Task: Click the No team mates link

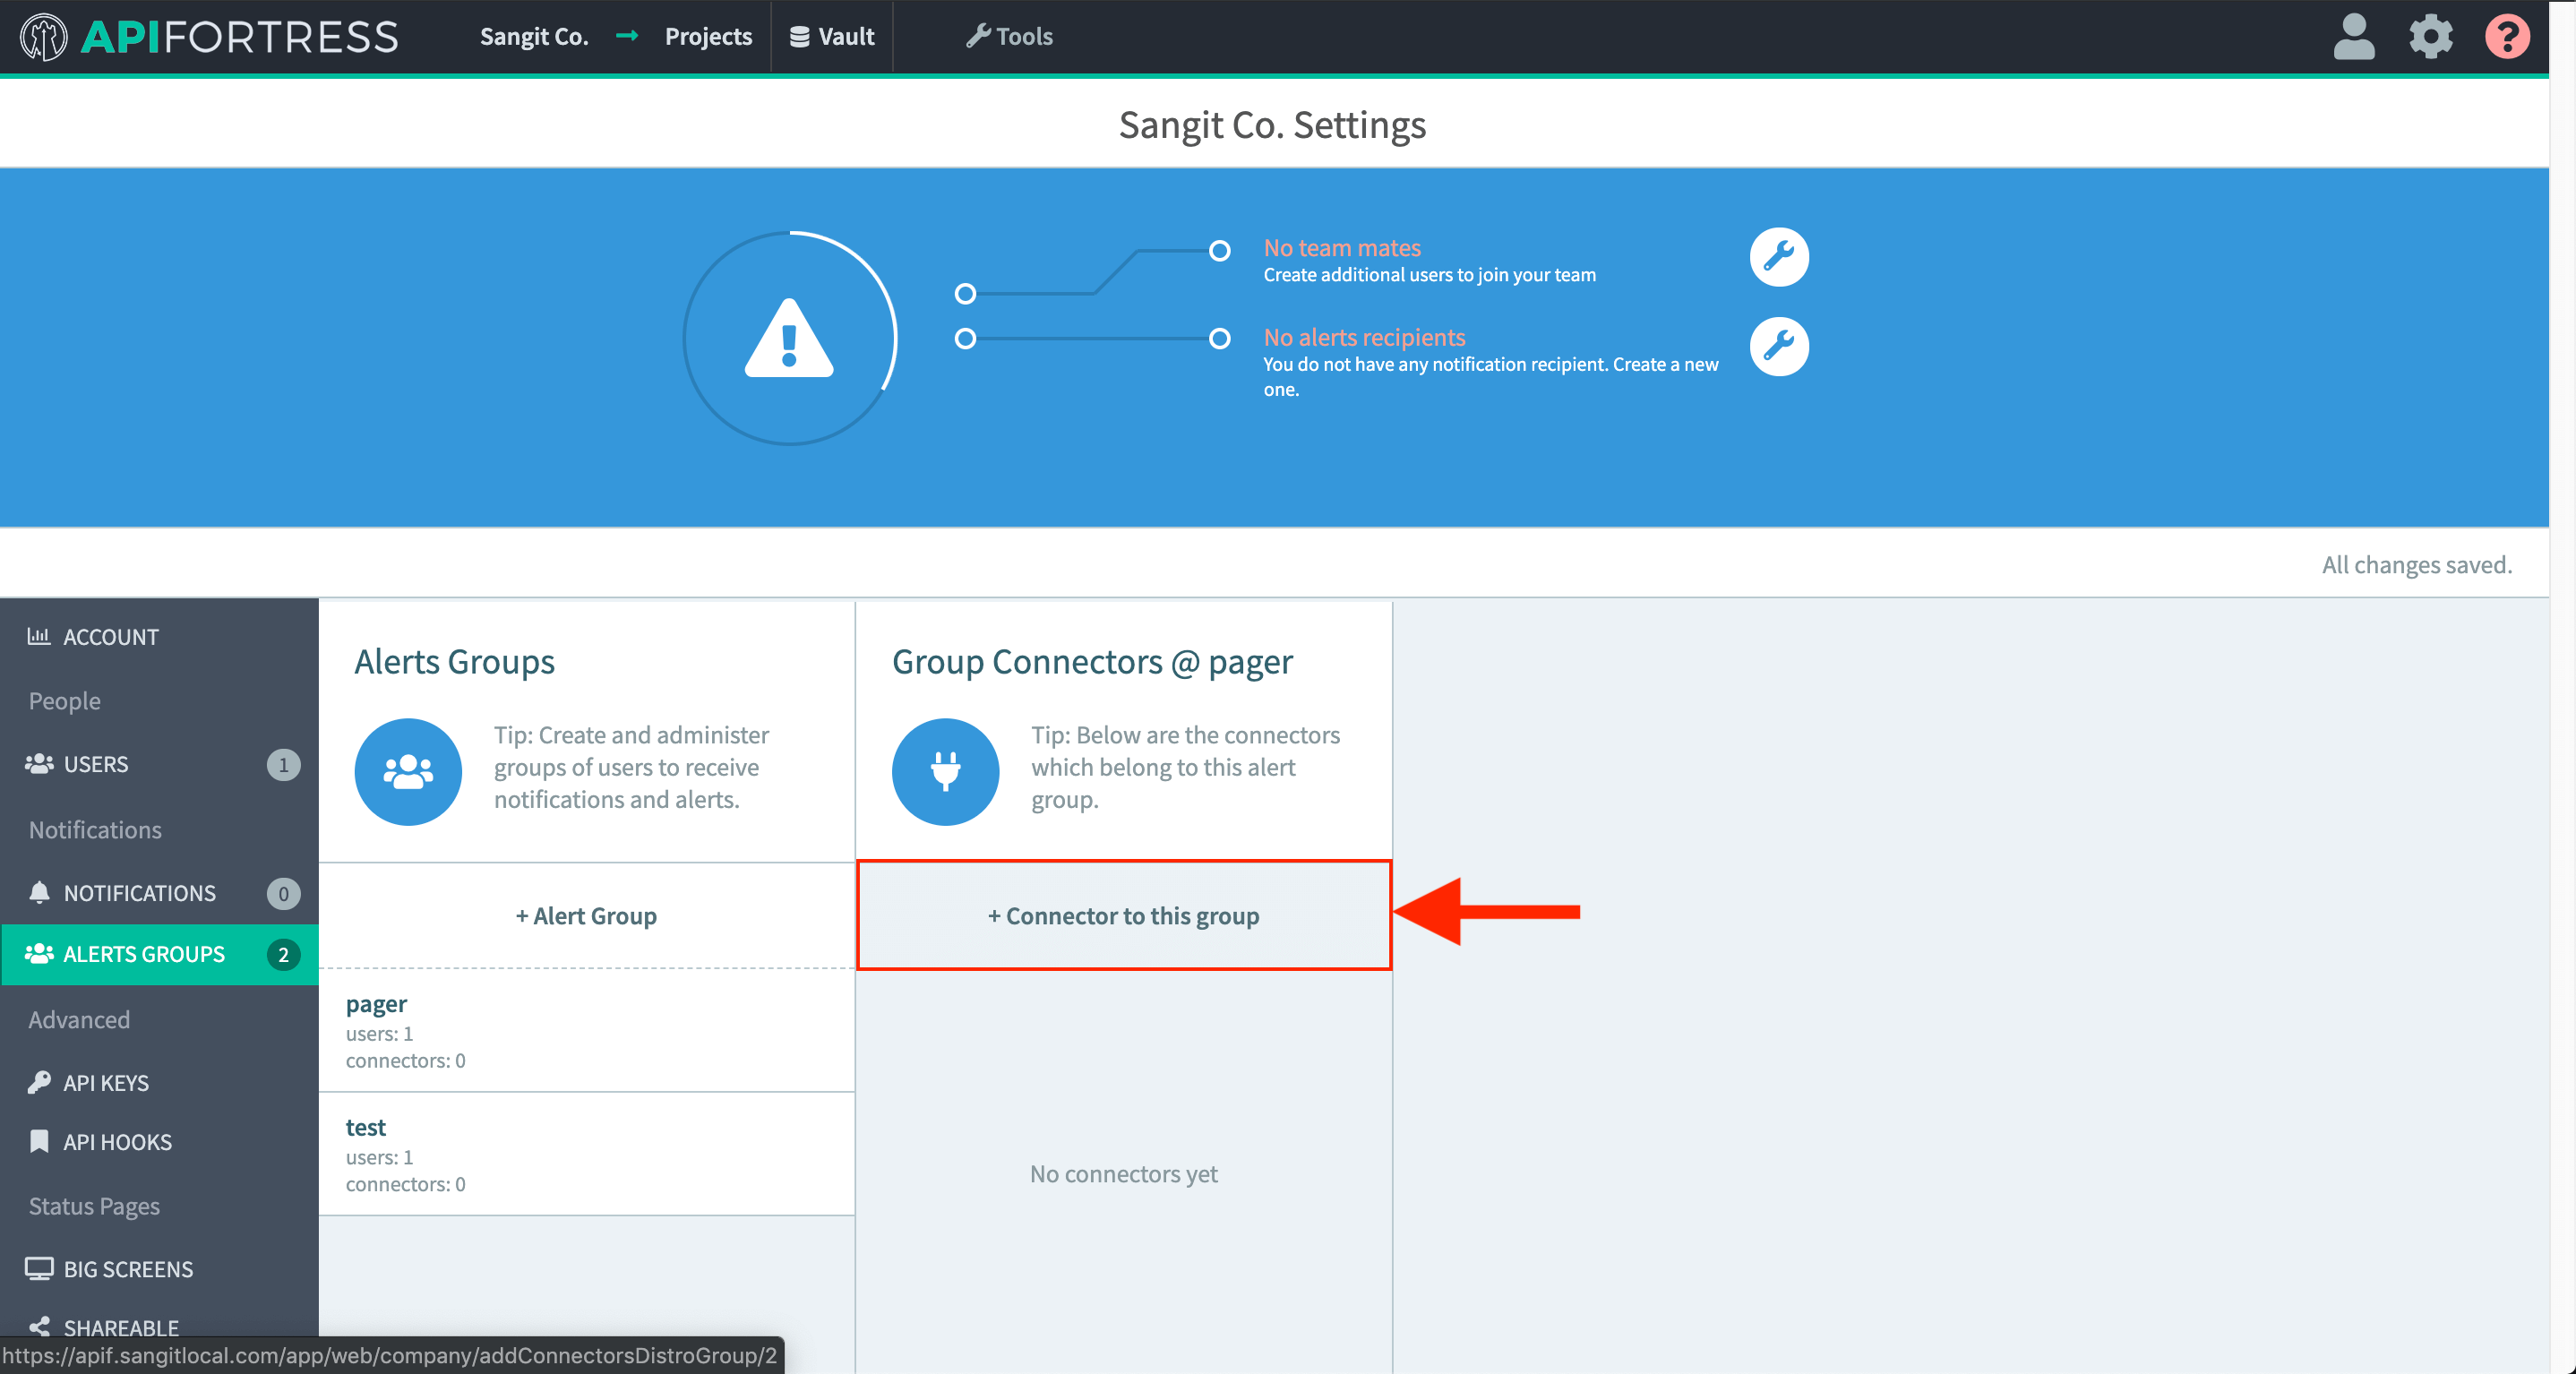Action: pyautogui.click(x=1342, y=247)
